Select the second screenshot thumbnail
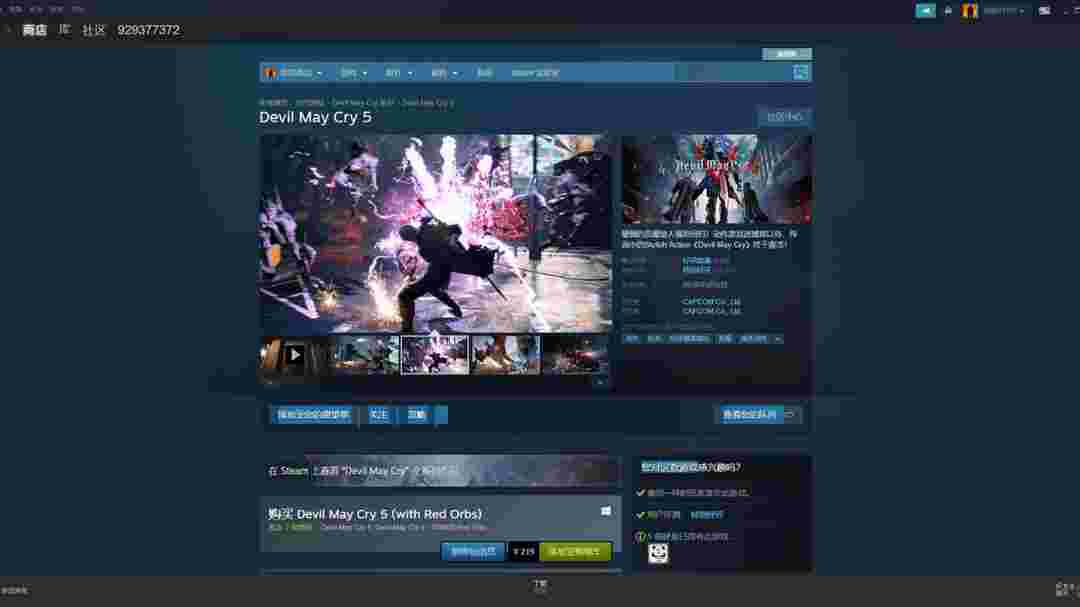This screenshot has height=607, width=1080. pyautogui.click(x=365, y=355)
